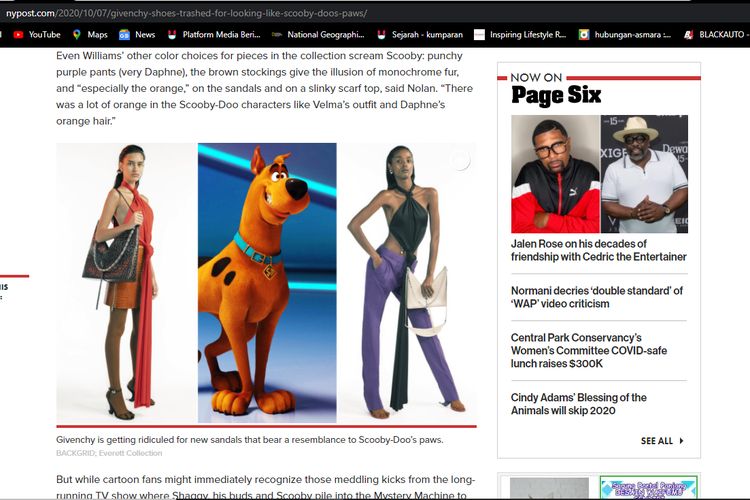Read Normani 'WAP' video criticism story

pyautogui.click(x=596, y=297)
